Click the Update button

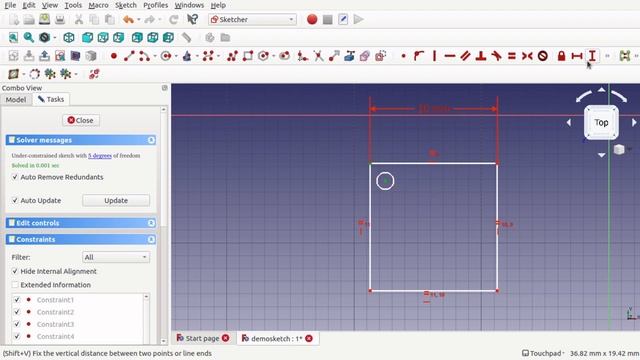pyautogui.click(x=116, y=200)
